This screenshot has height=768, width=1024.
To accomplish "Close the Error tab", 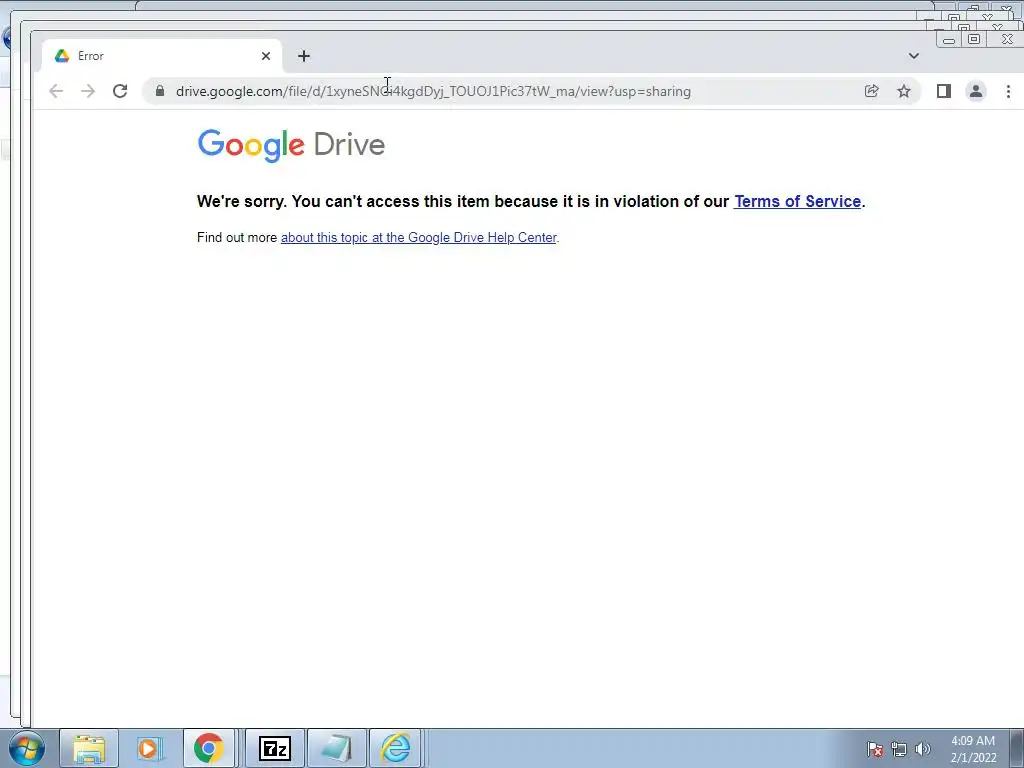I will (266, 56).
